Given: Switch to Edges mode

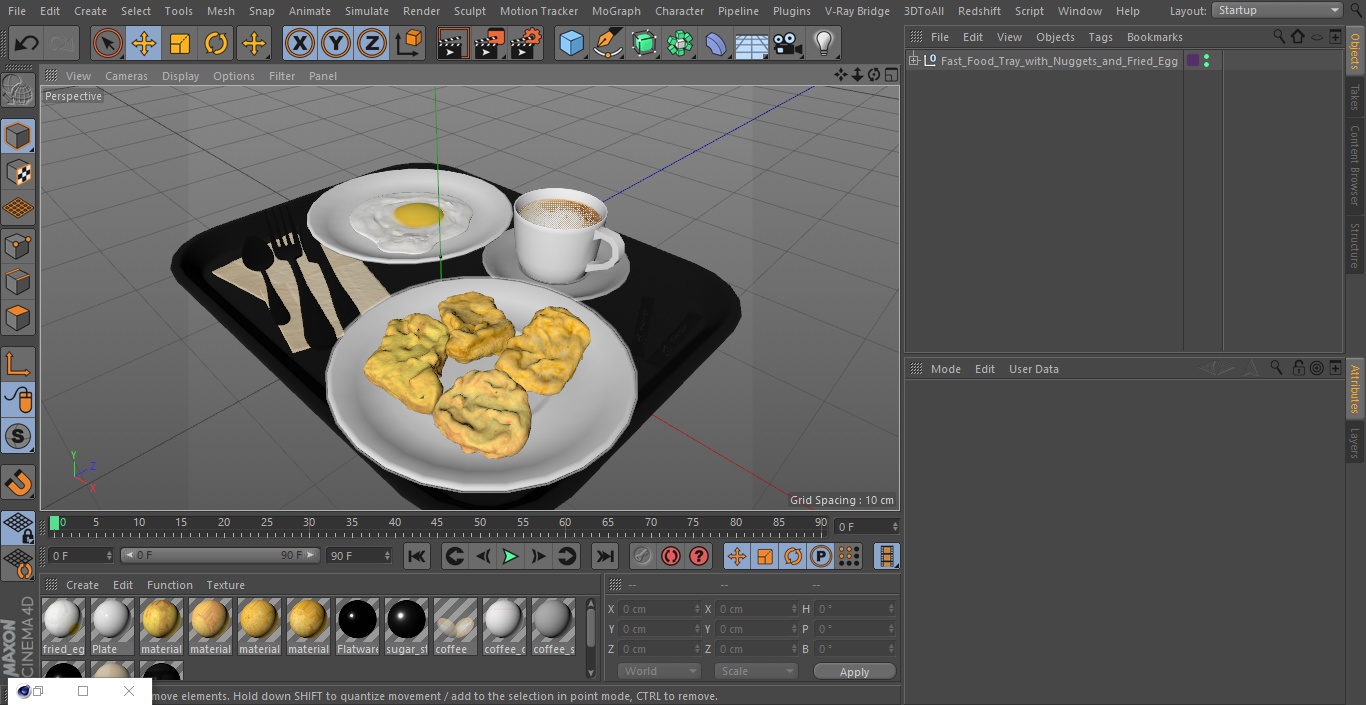Looking at the screenshot, I should coord(18,282).
